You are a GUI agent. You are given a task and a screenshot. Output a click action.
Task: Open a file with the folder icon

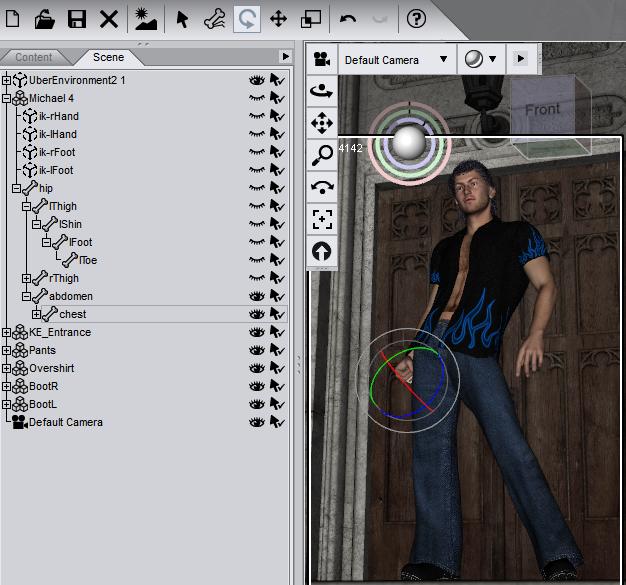(44, 19)
